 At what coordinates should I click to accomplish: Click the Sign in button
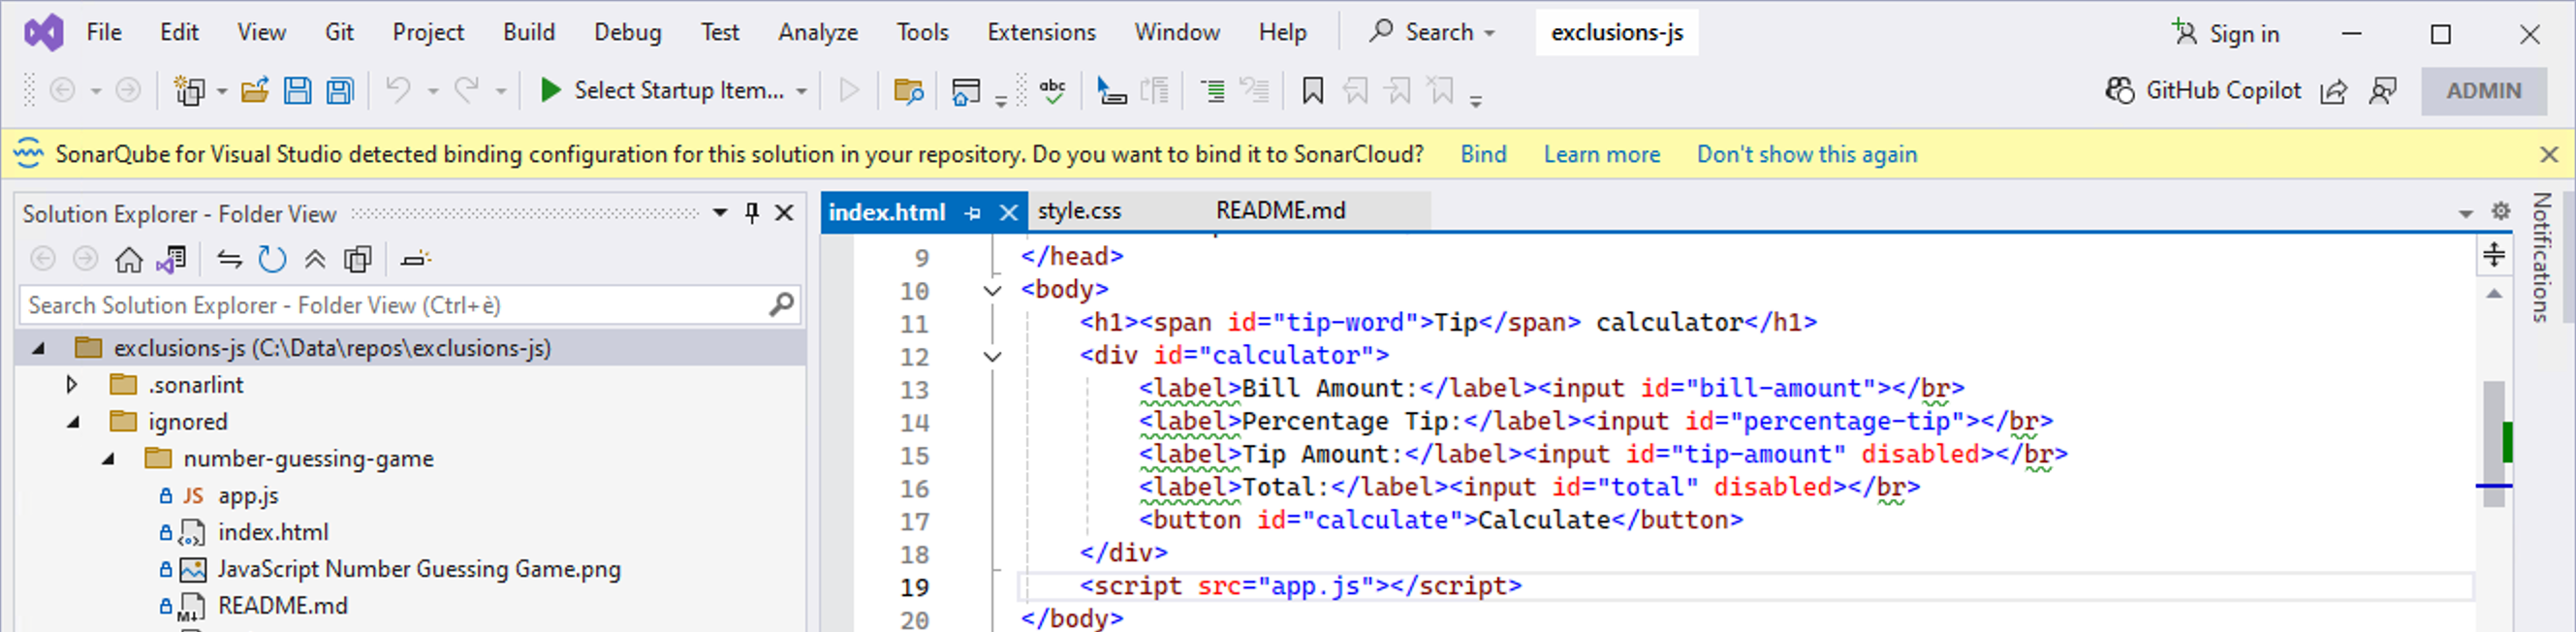point(2226,33)
